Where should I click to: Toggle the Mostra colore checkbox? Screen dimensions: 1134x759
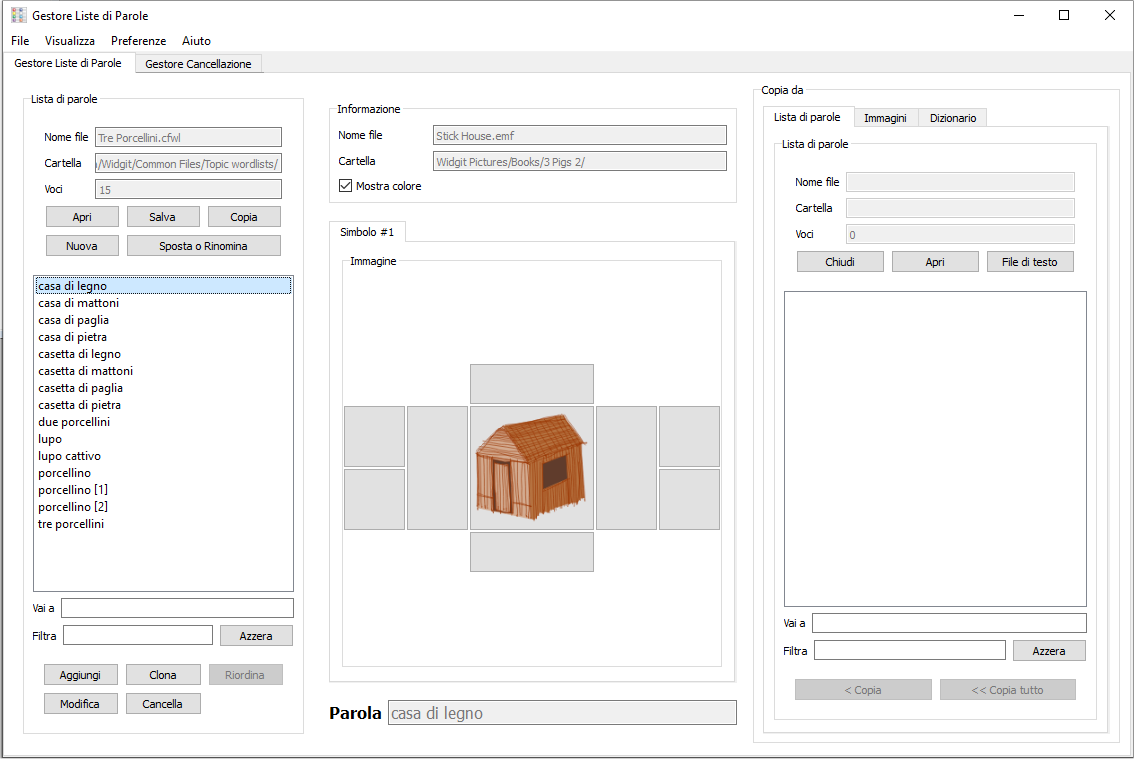pos(346,186)
